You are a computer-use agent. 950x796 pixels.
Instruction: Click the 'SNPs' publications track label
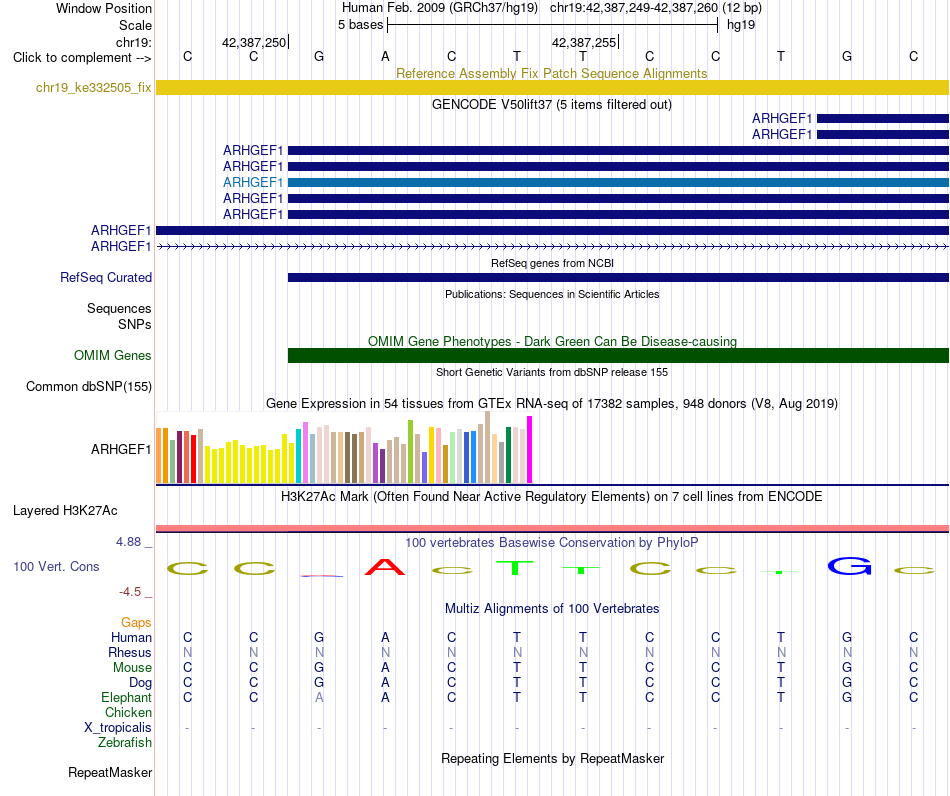[135, 324]
